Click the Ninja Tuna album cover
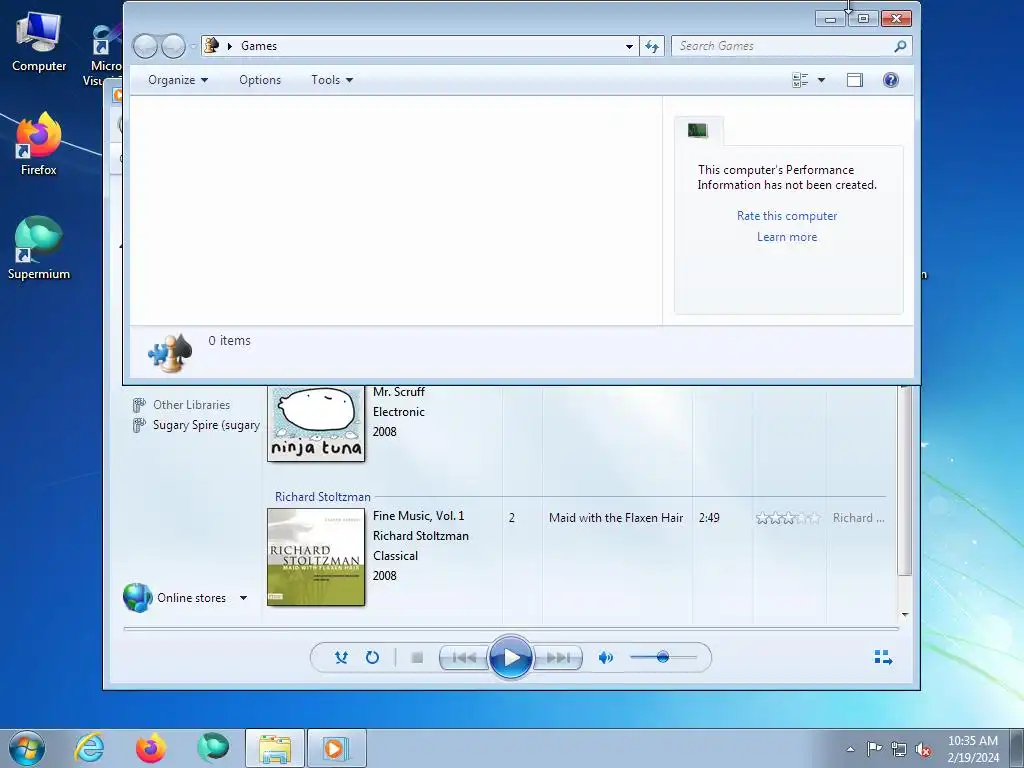This screenshot has width=1024, height=768. [316, 423]
